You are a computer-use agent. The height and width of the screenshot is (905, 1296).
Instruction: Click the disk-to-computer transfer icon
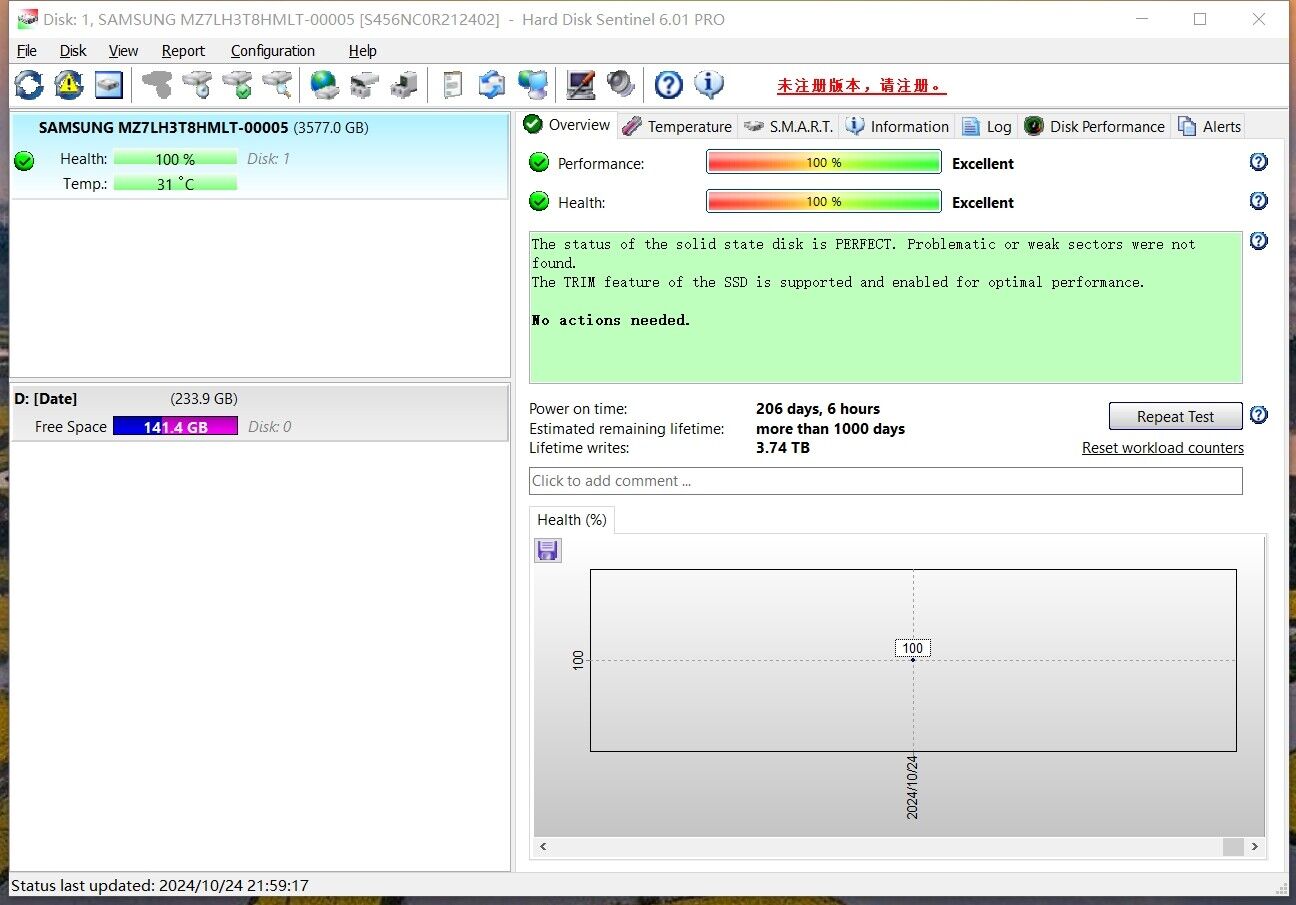(404, 85)
